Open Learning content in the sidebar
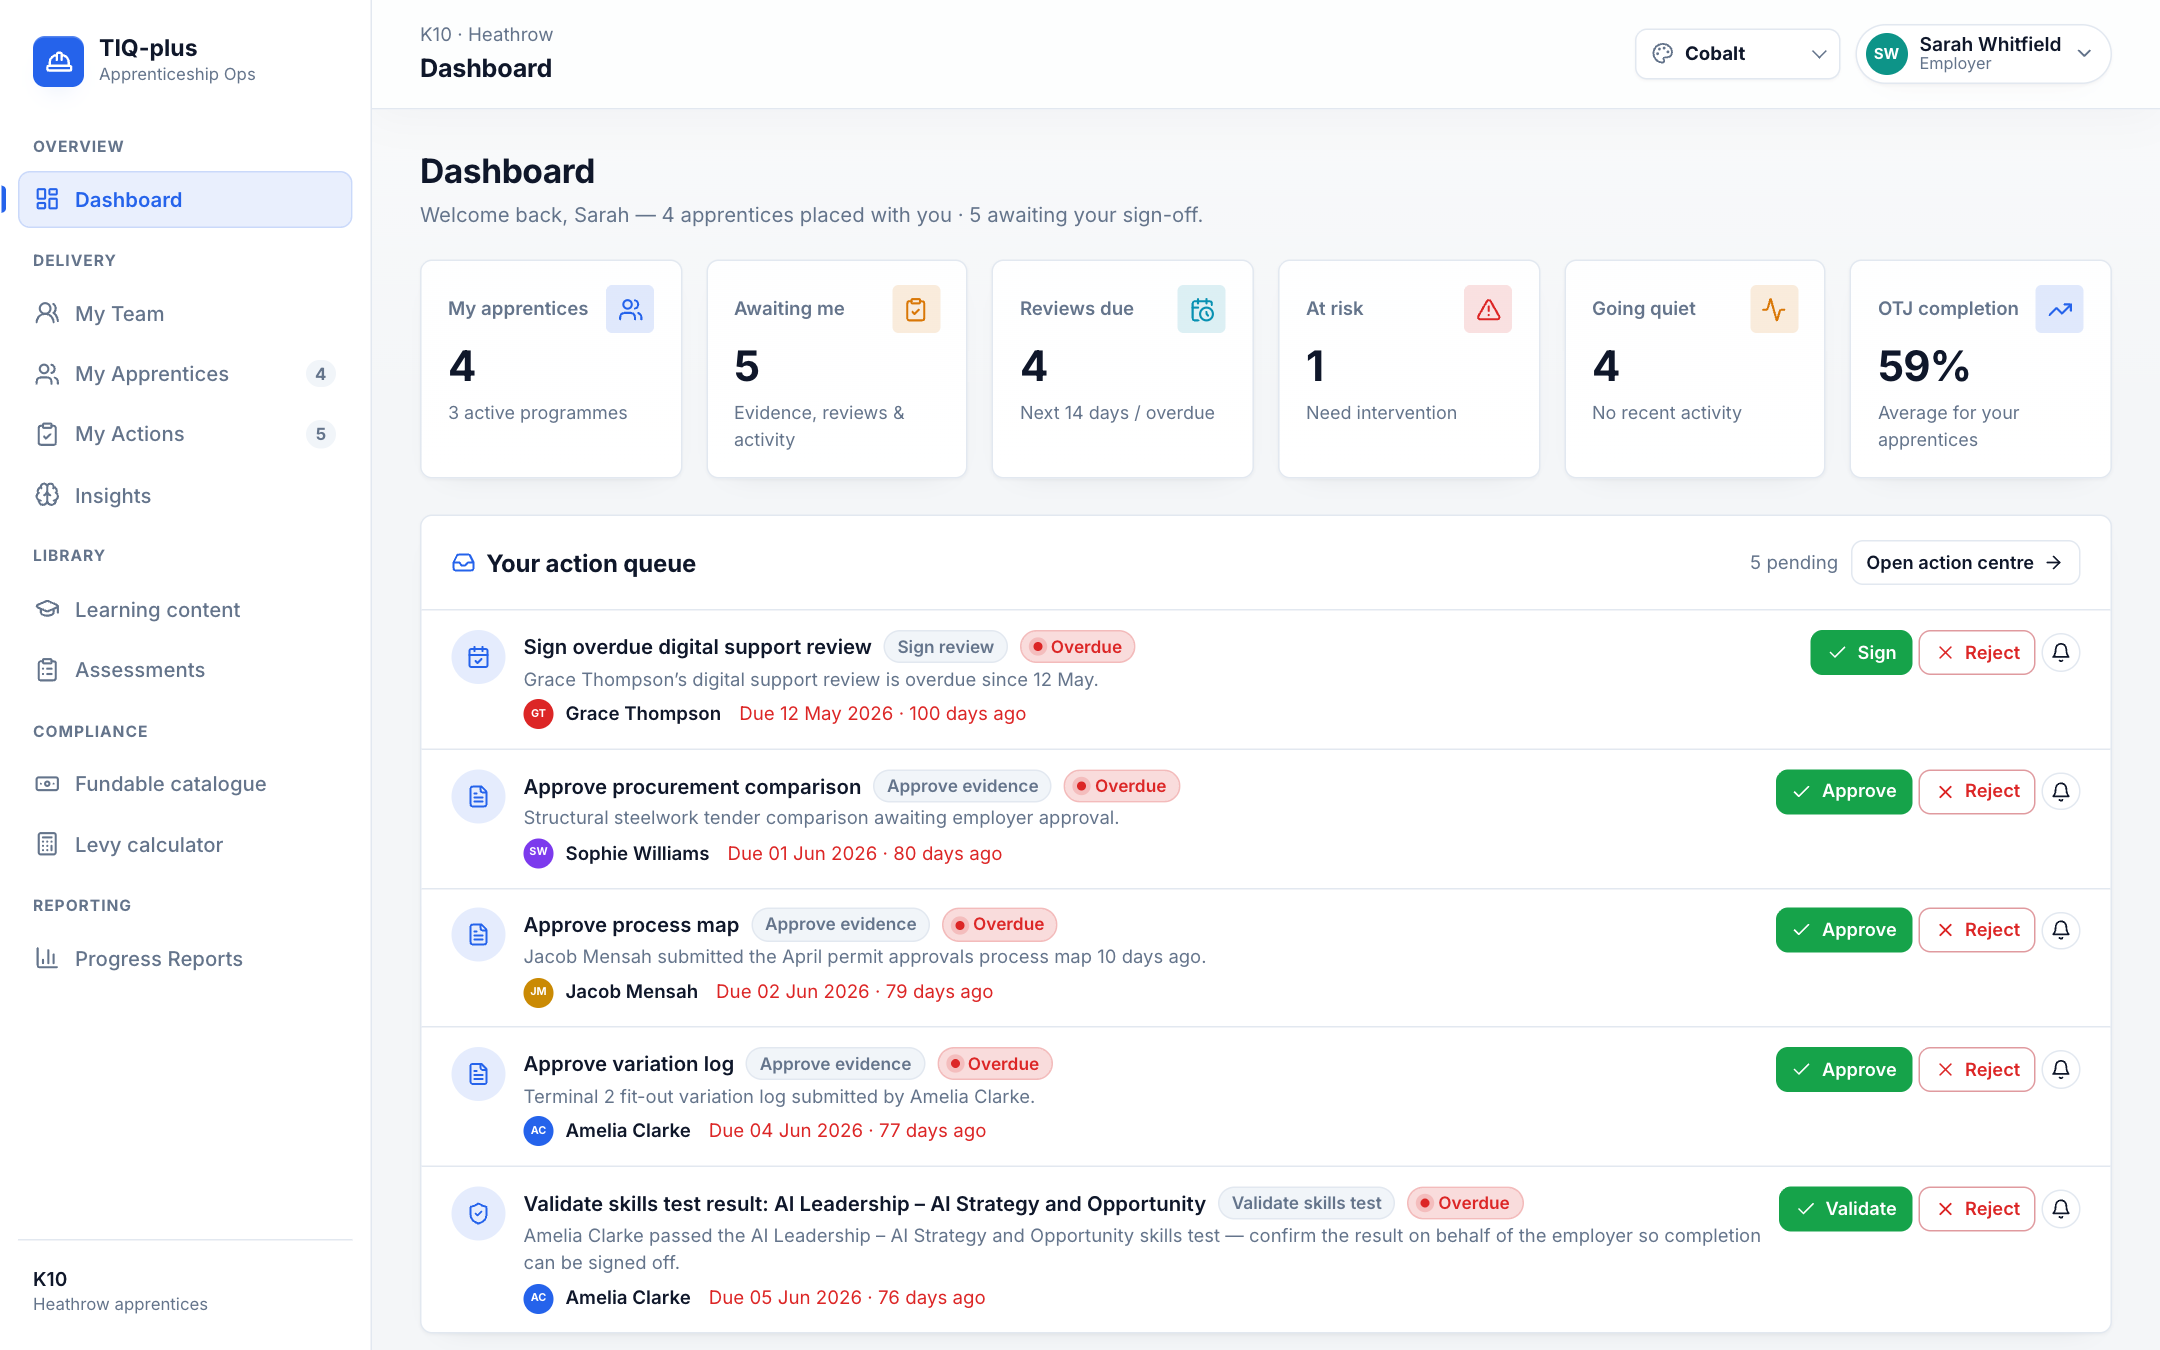Viewport: 2160px width, 1350px height. point(185,609)
